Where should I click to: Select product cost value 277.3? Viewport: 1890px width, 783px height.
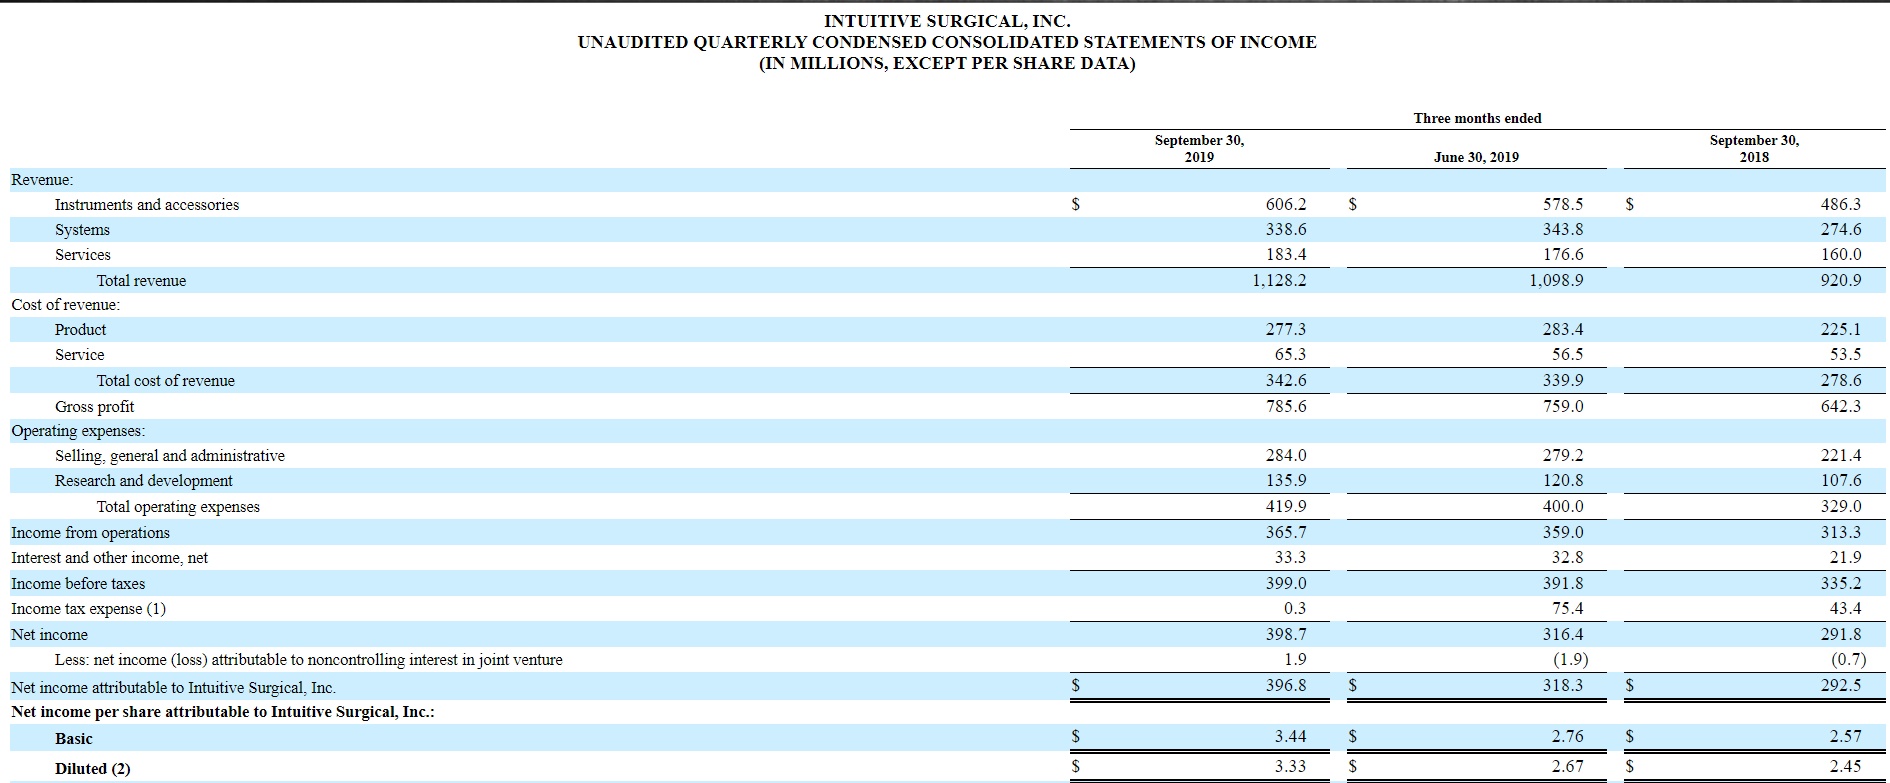[1286, 329]
